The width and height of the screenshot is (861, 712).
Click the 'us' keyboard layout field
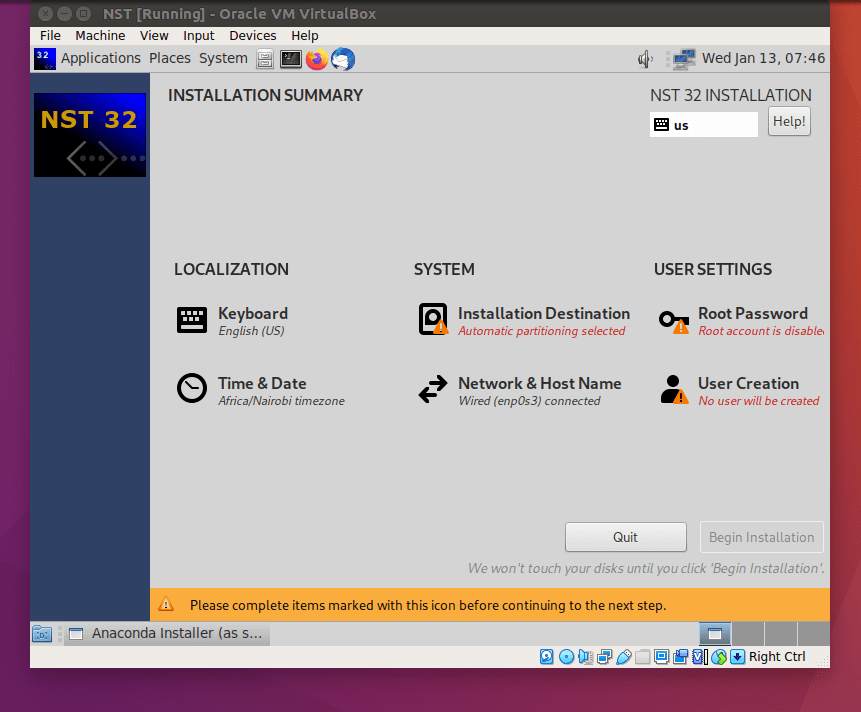(703, 125)
